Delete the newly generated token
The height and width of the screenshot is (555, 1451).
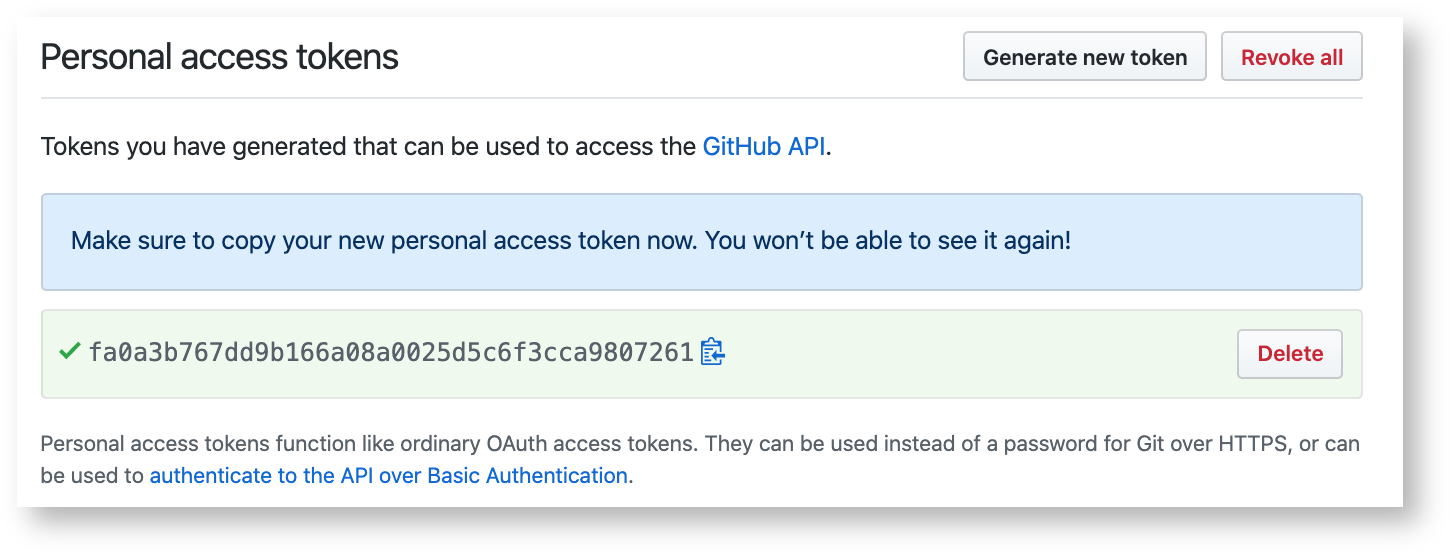1289,354
